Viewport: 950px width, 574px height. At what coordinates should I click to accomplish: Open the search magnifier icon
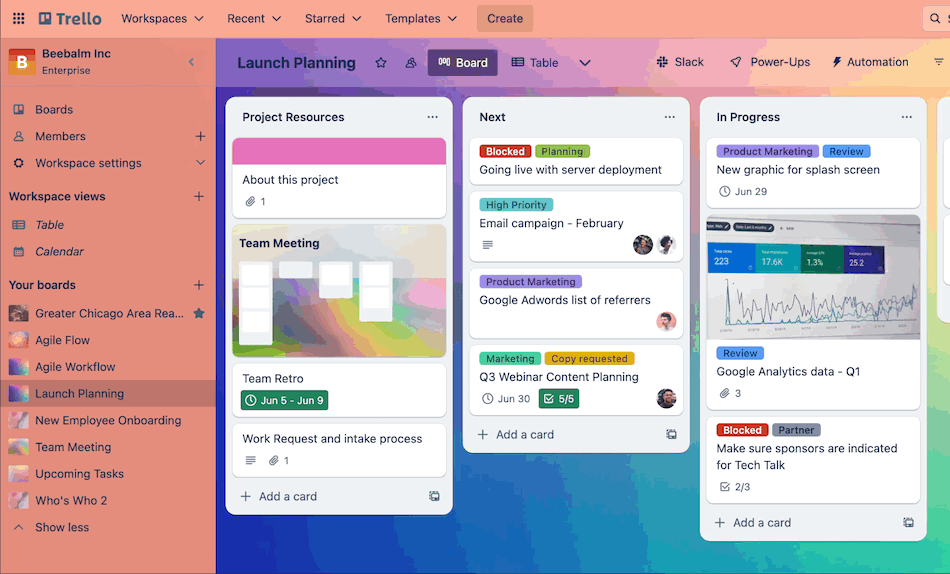click(935, 18)
